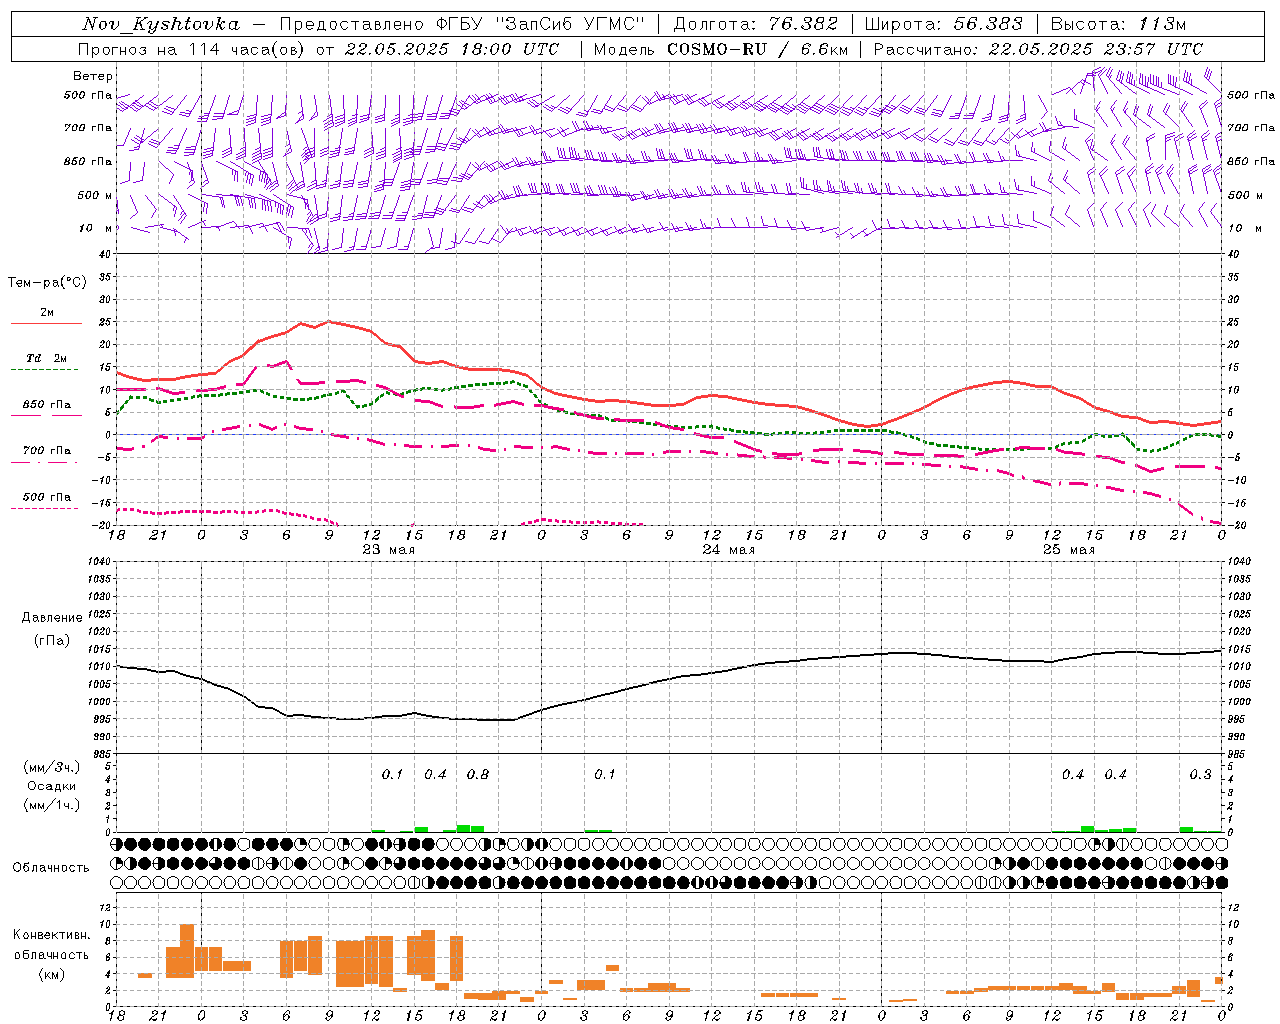1280x1024 pixels.
Task: Click the station name Nov_Kyshtovka
Action: [x=161, y=24]
